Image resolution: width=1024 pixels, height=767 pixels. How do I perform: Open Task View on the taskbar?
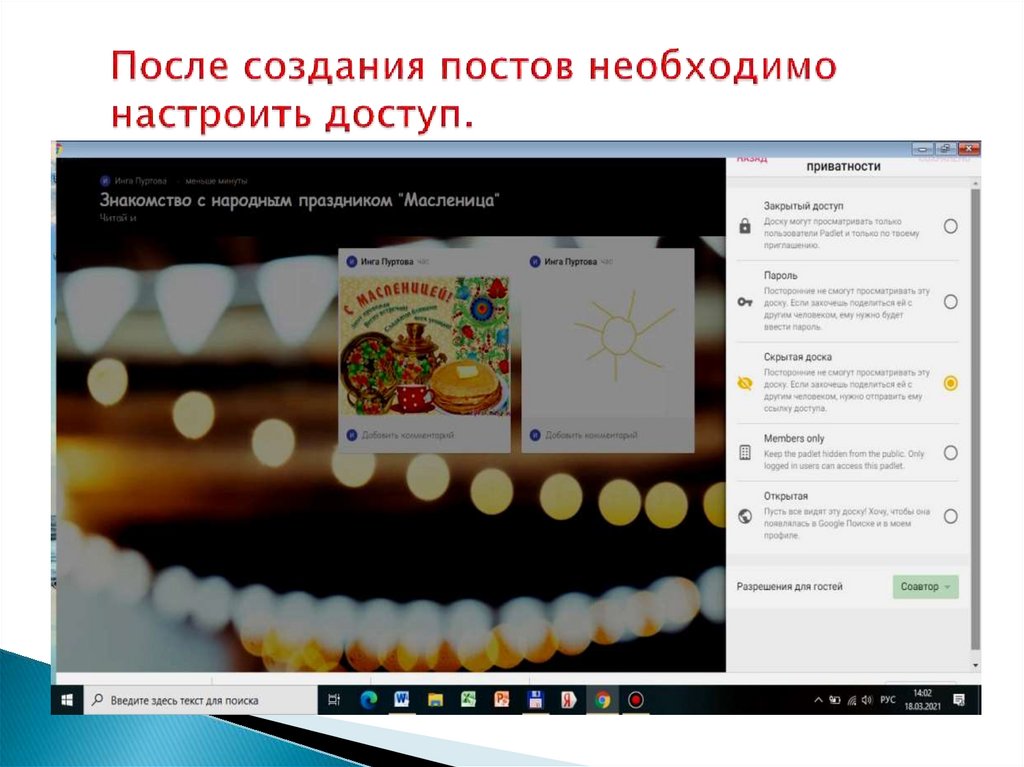(x=334, y=700)
